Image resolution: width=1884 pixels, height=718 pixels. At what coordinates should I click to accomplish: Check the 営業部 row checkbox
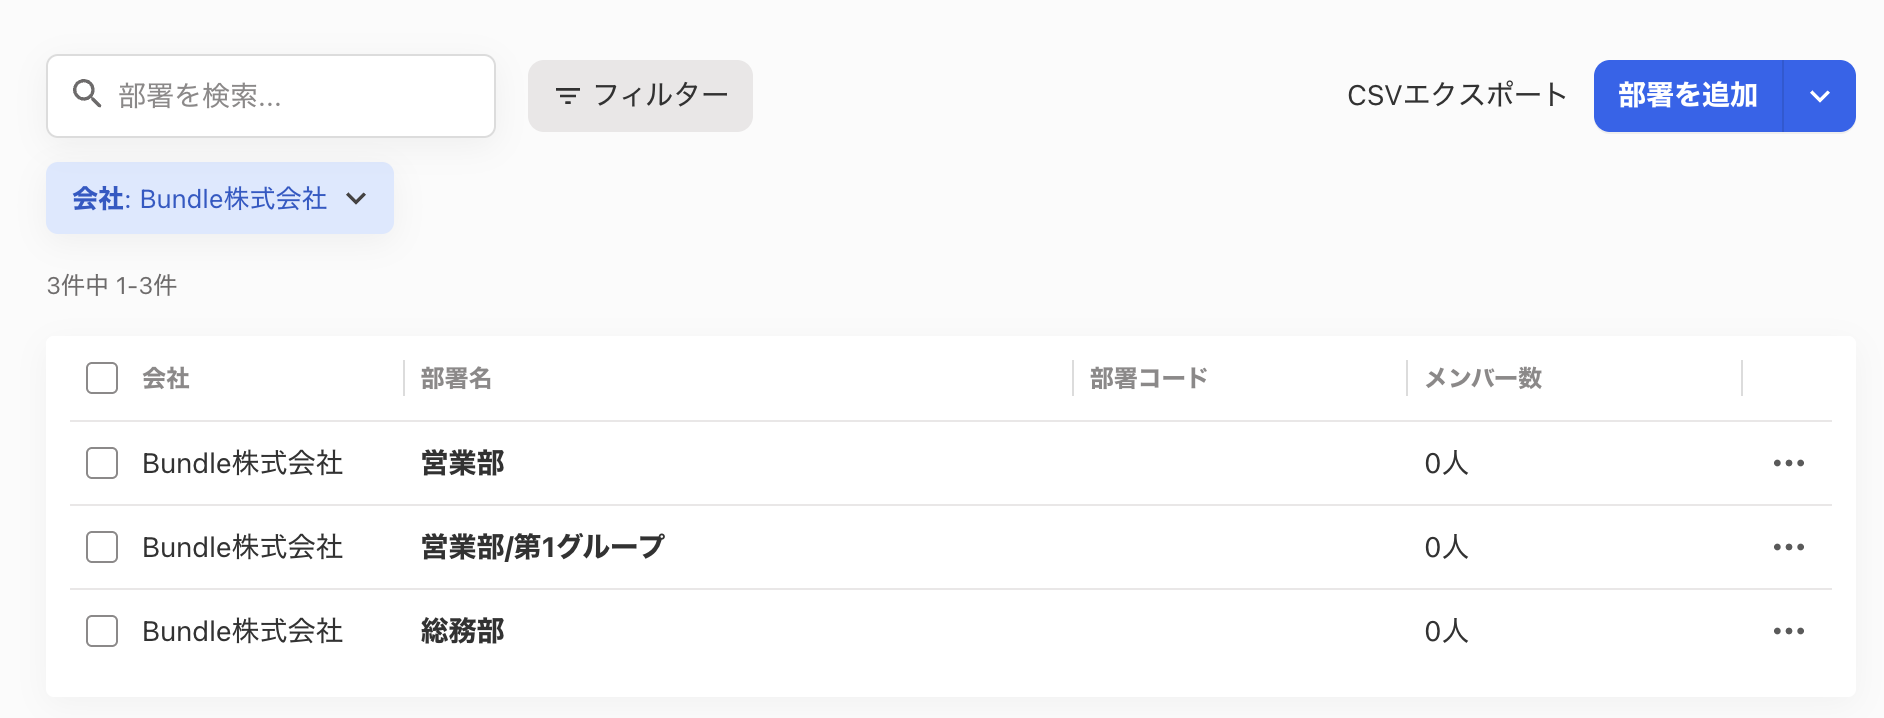point(102,463)
